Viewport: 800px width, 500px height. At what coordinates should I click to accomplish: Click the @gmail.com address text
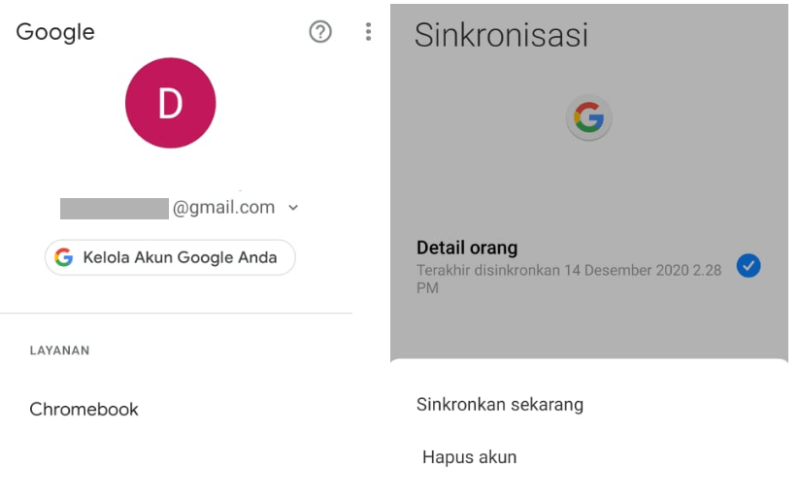(x=224, y=208)
